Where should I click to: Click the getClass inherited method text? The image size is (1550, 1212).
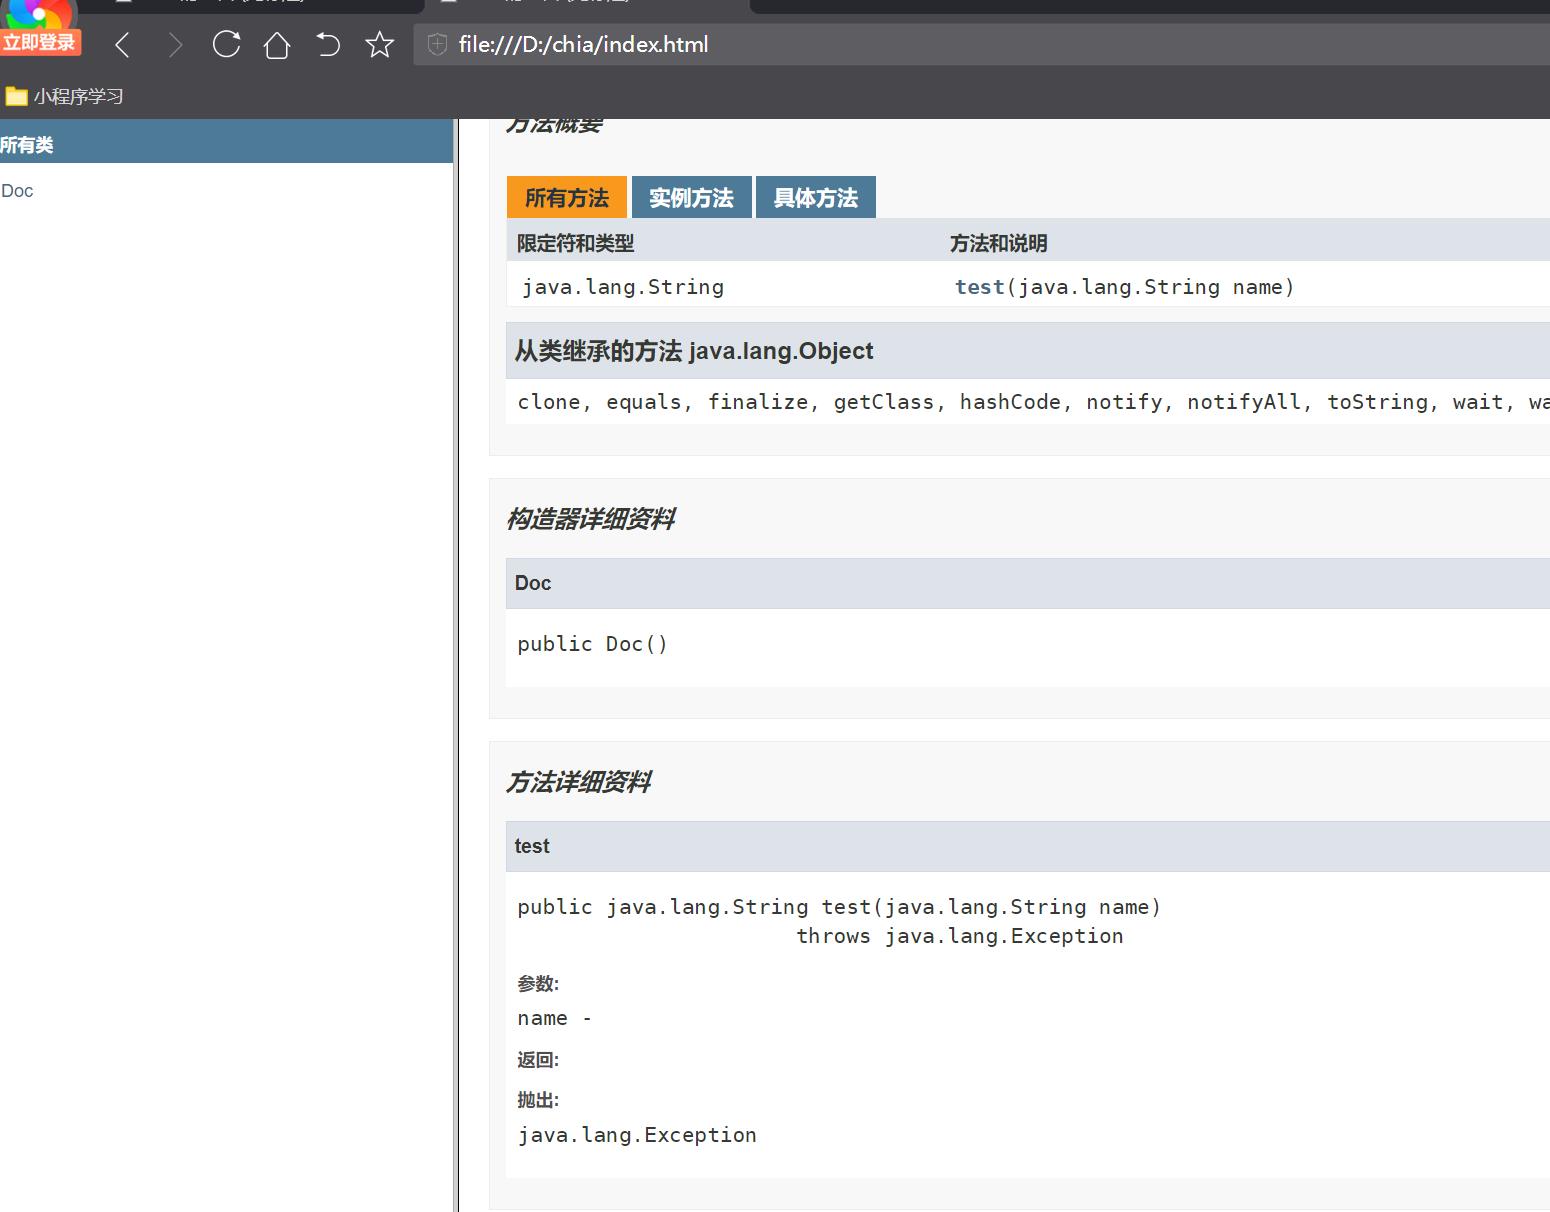[x=884, y=402]
